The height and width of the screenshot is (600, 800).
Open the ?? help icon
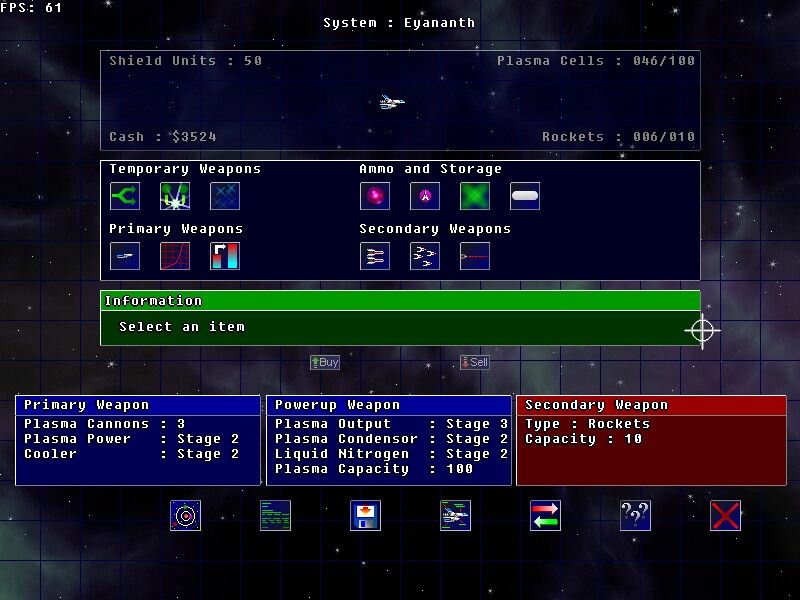[x=635, y=515]
